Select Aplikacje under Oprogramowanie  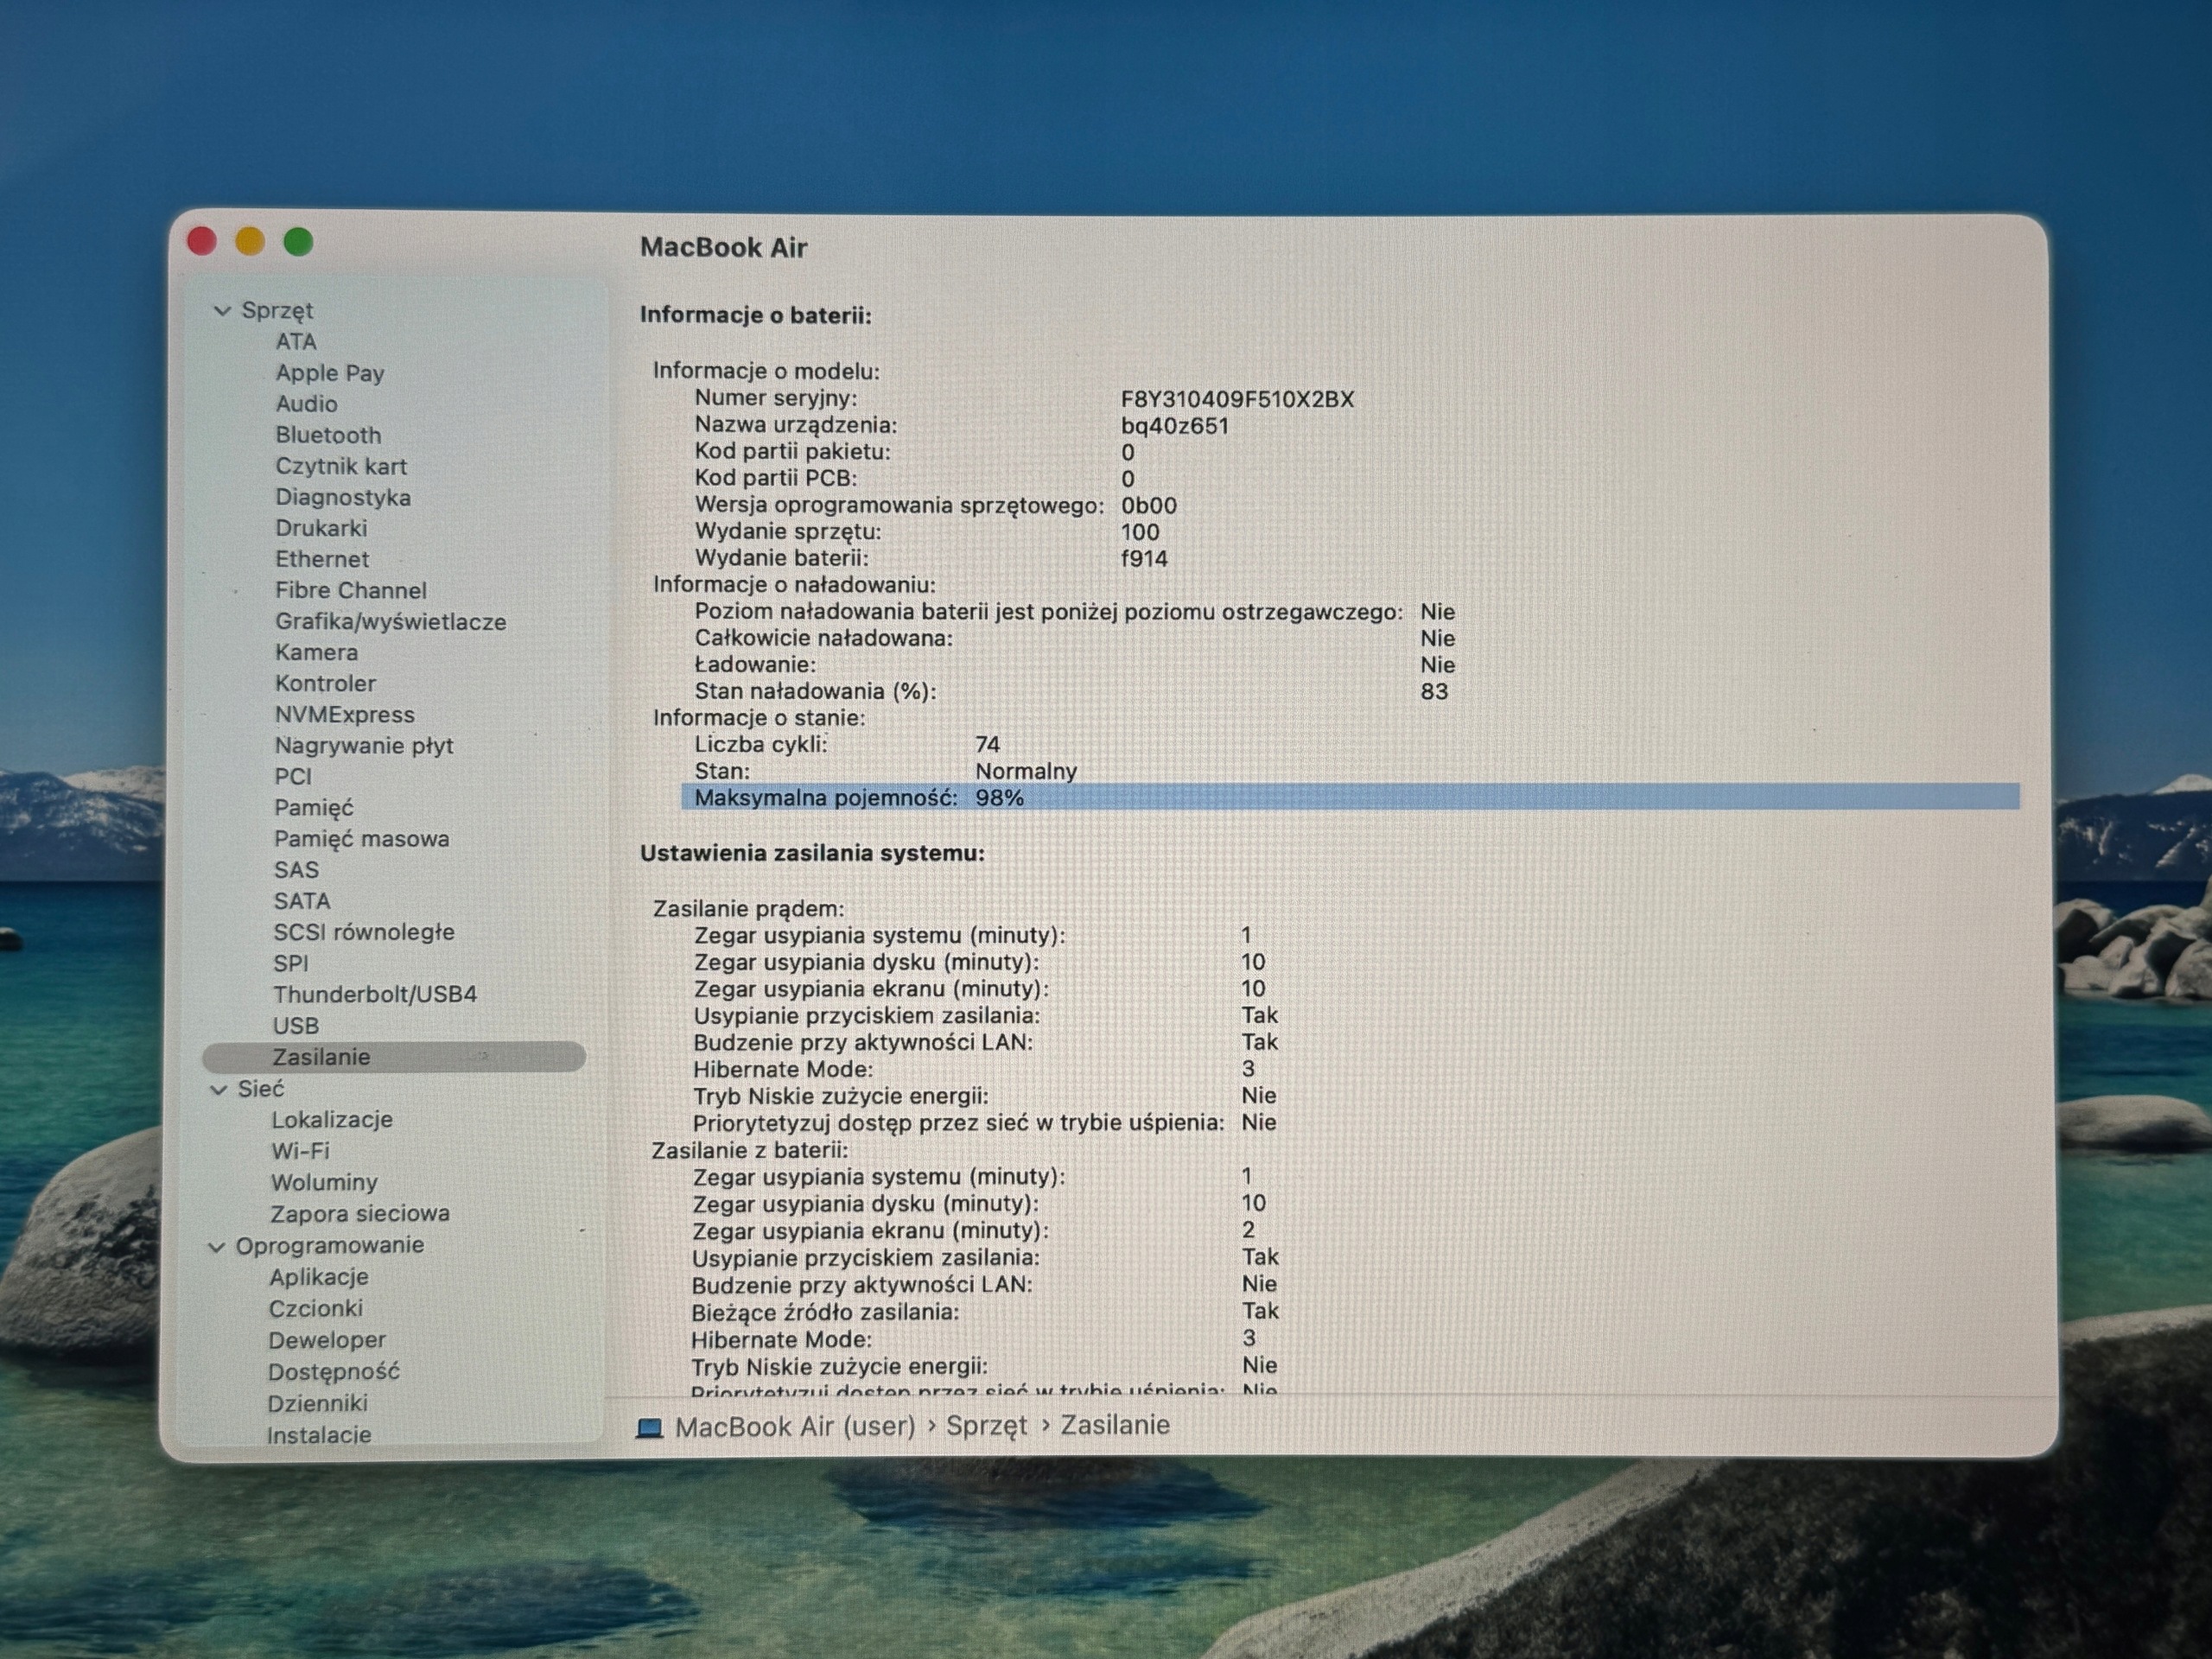318,1277
